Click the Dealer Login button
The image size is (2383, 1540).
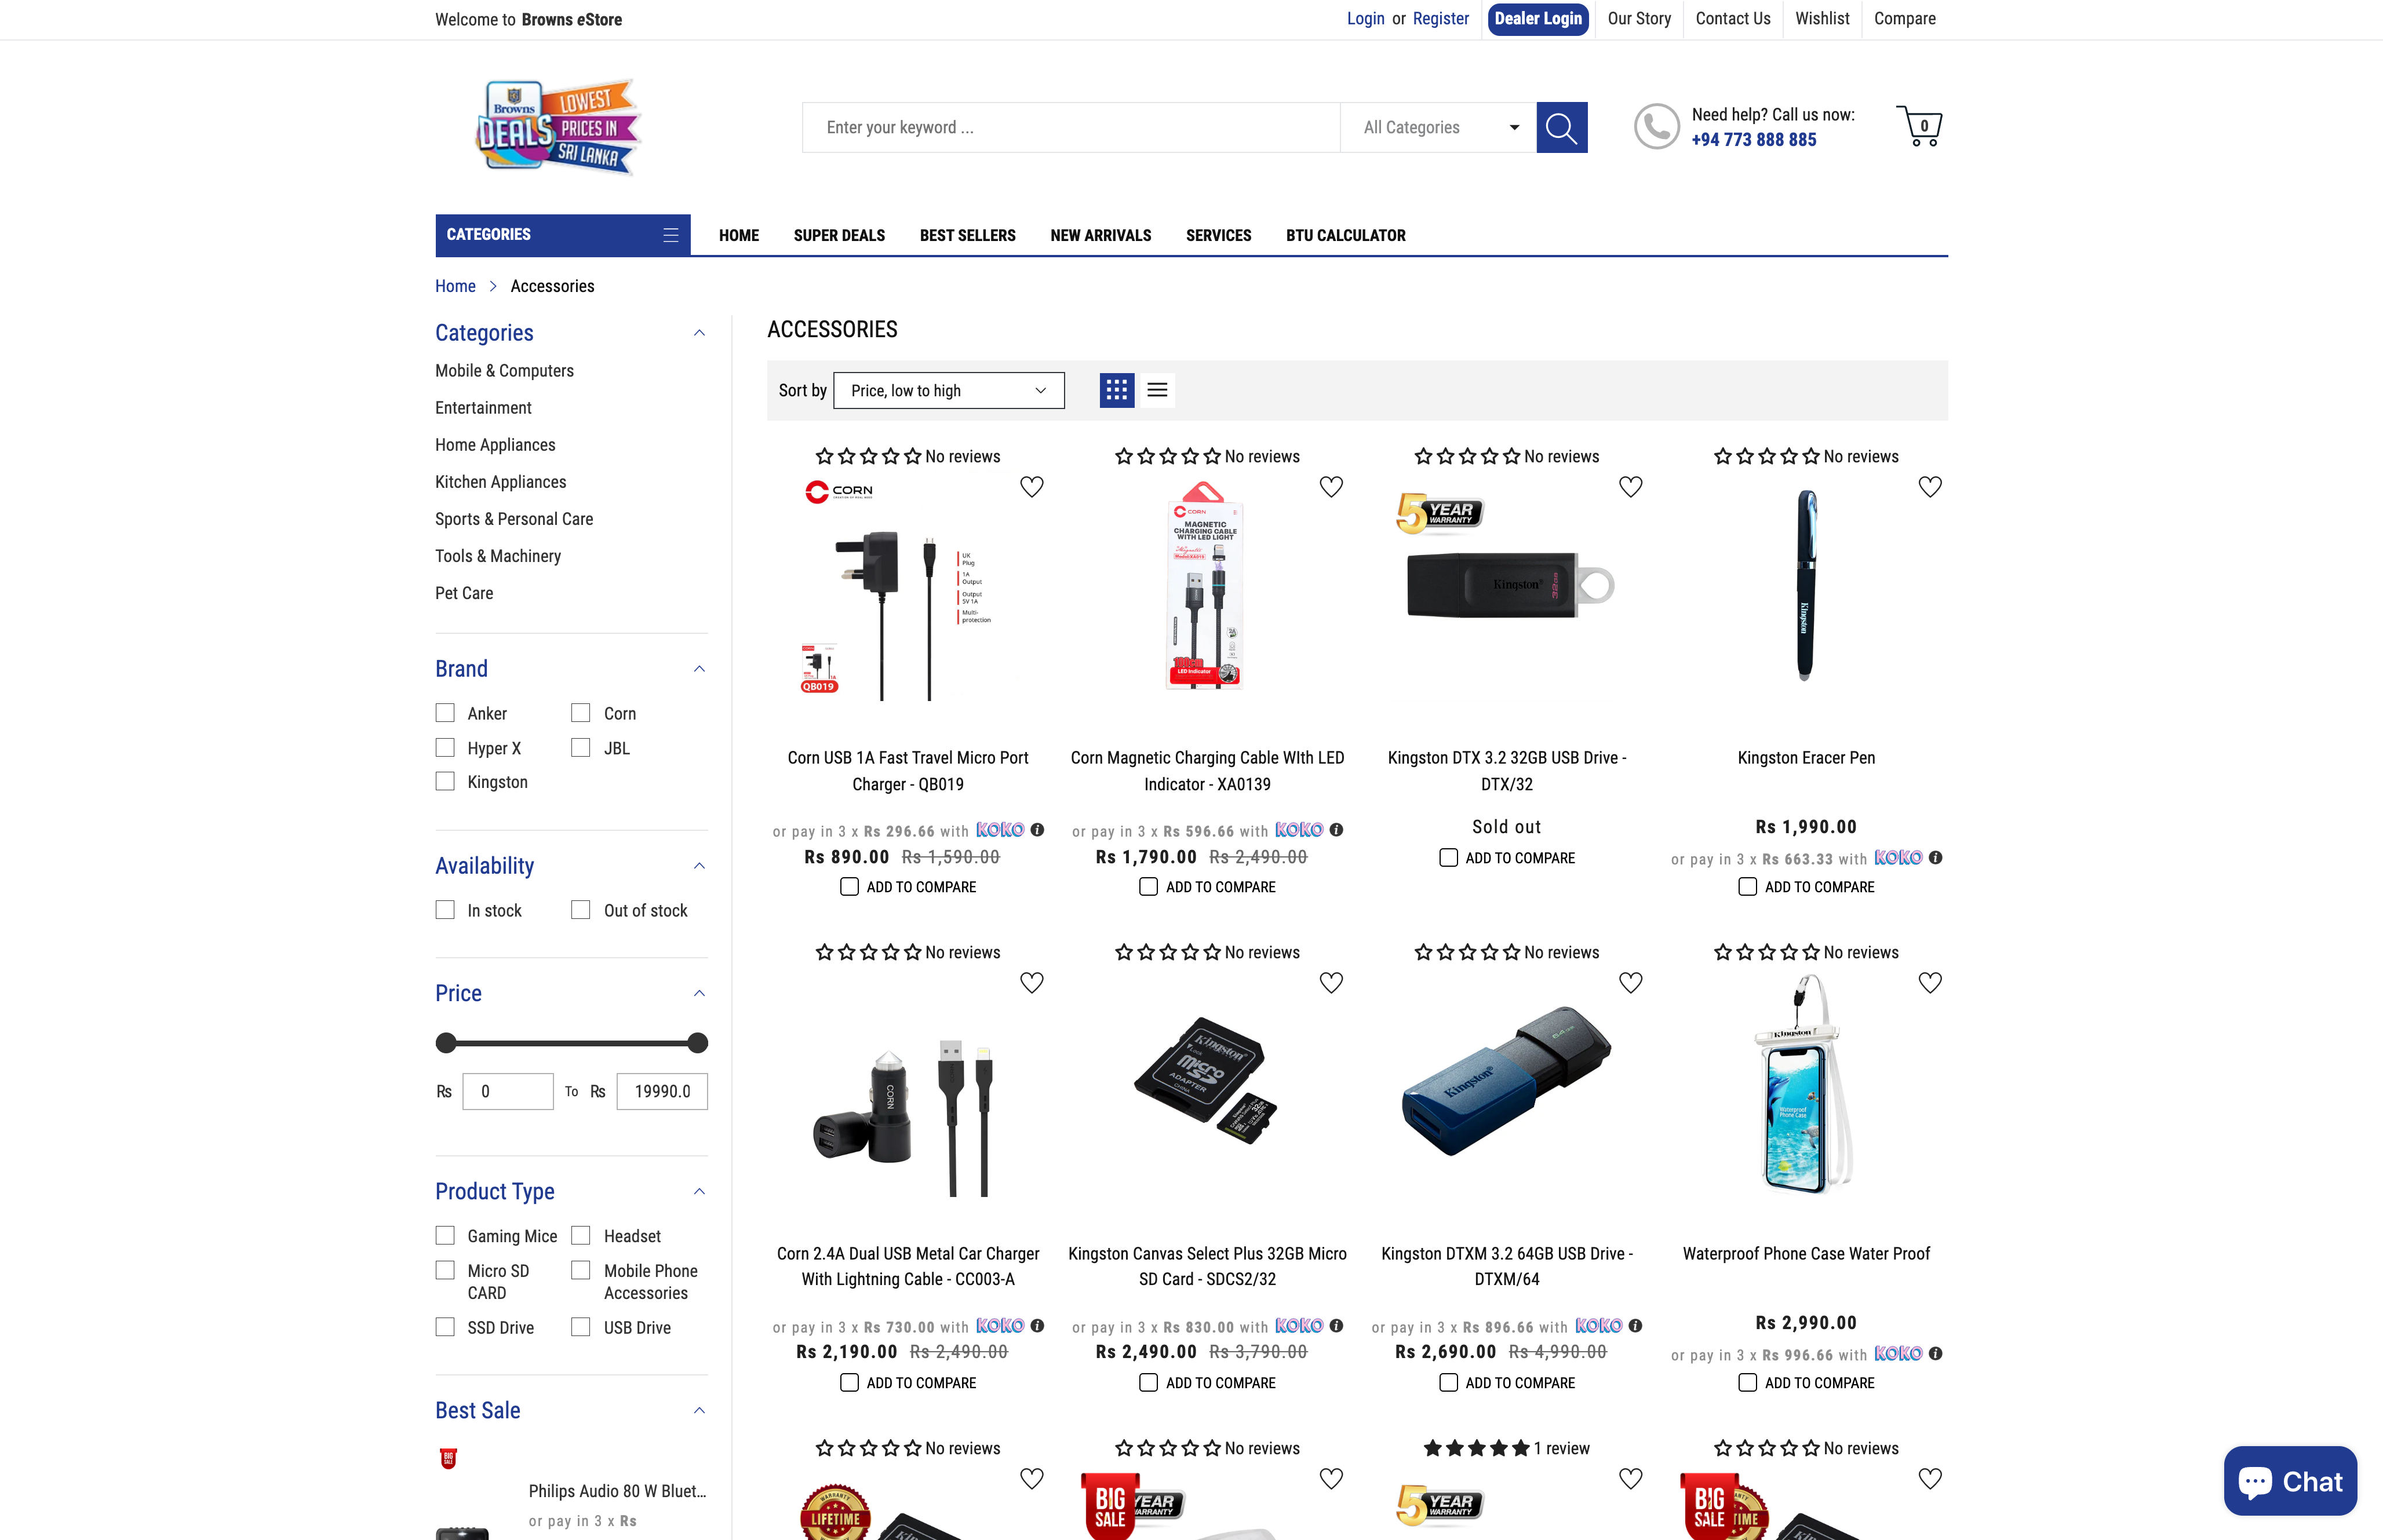coord(1538,19)
